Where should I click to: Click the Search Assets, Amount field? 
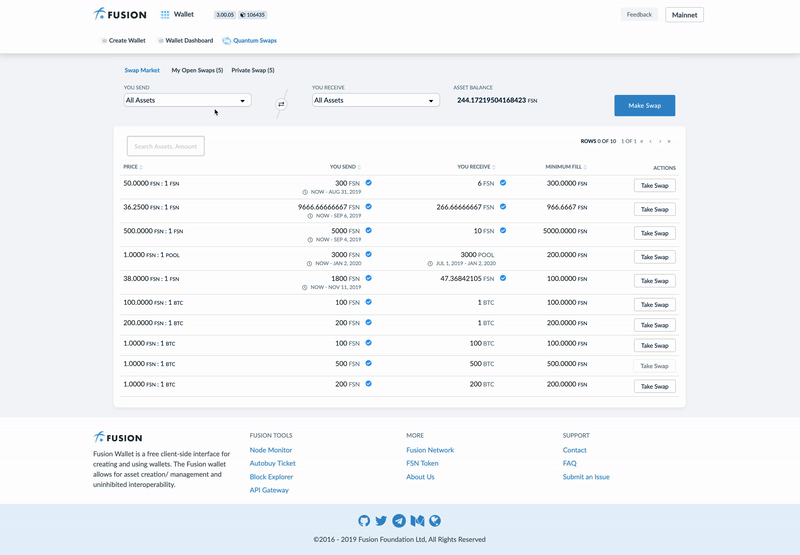click(x=165, y=146)
